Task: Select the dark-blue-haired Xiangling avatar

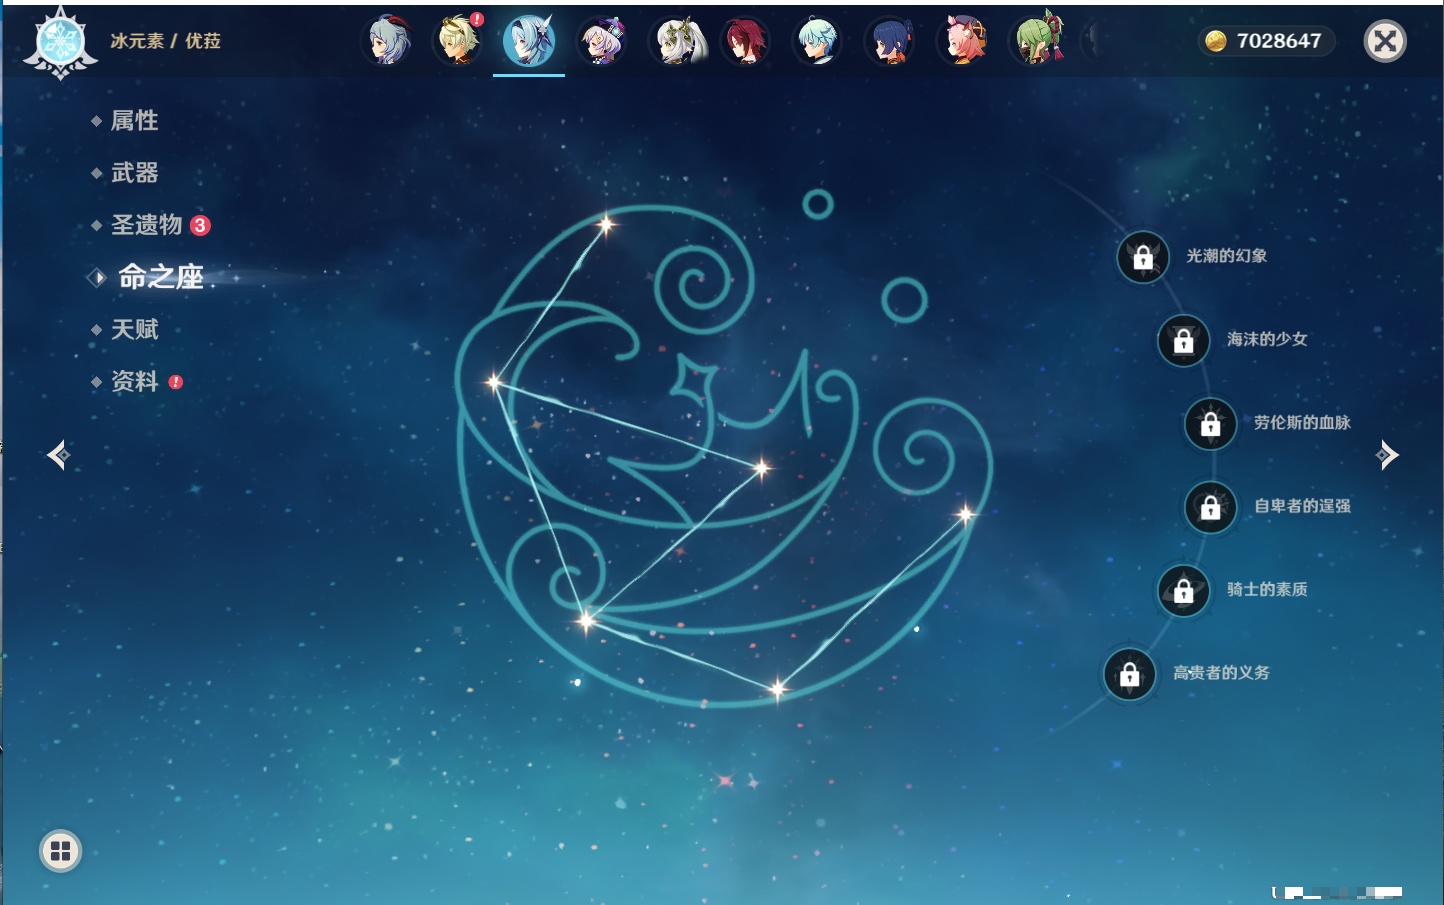Action: point(890,41)
